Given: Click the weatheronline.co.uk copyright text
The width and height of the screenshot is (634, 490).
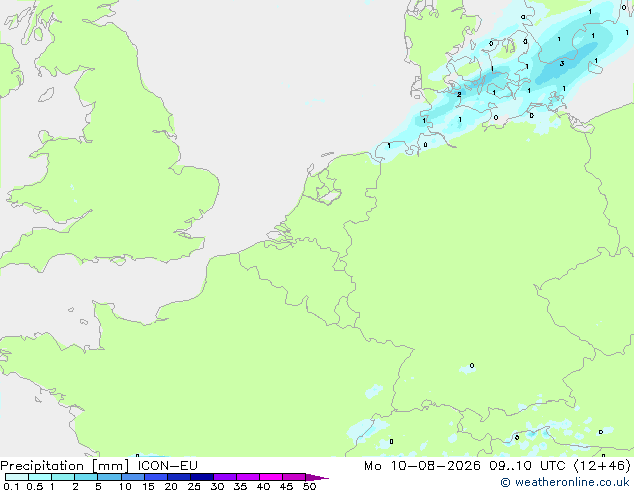Looking at the screenshot, I should click(x=565, y=482).
